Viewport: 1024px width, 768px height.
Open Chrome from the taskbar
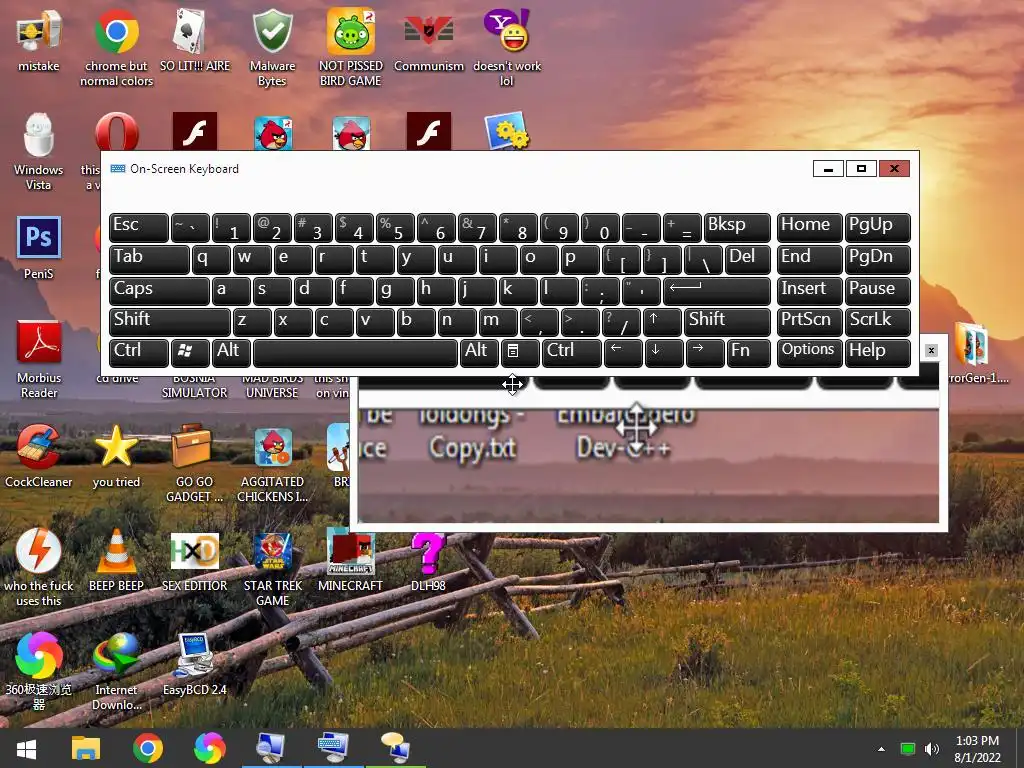(x=148, y=748)
